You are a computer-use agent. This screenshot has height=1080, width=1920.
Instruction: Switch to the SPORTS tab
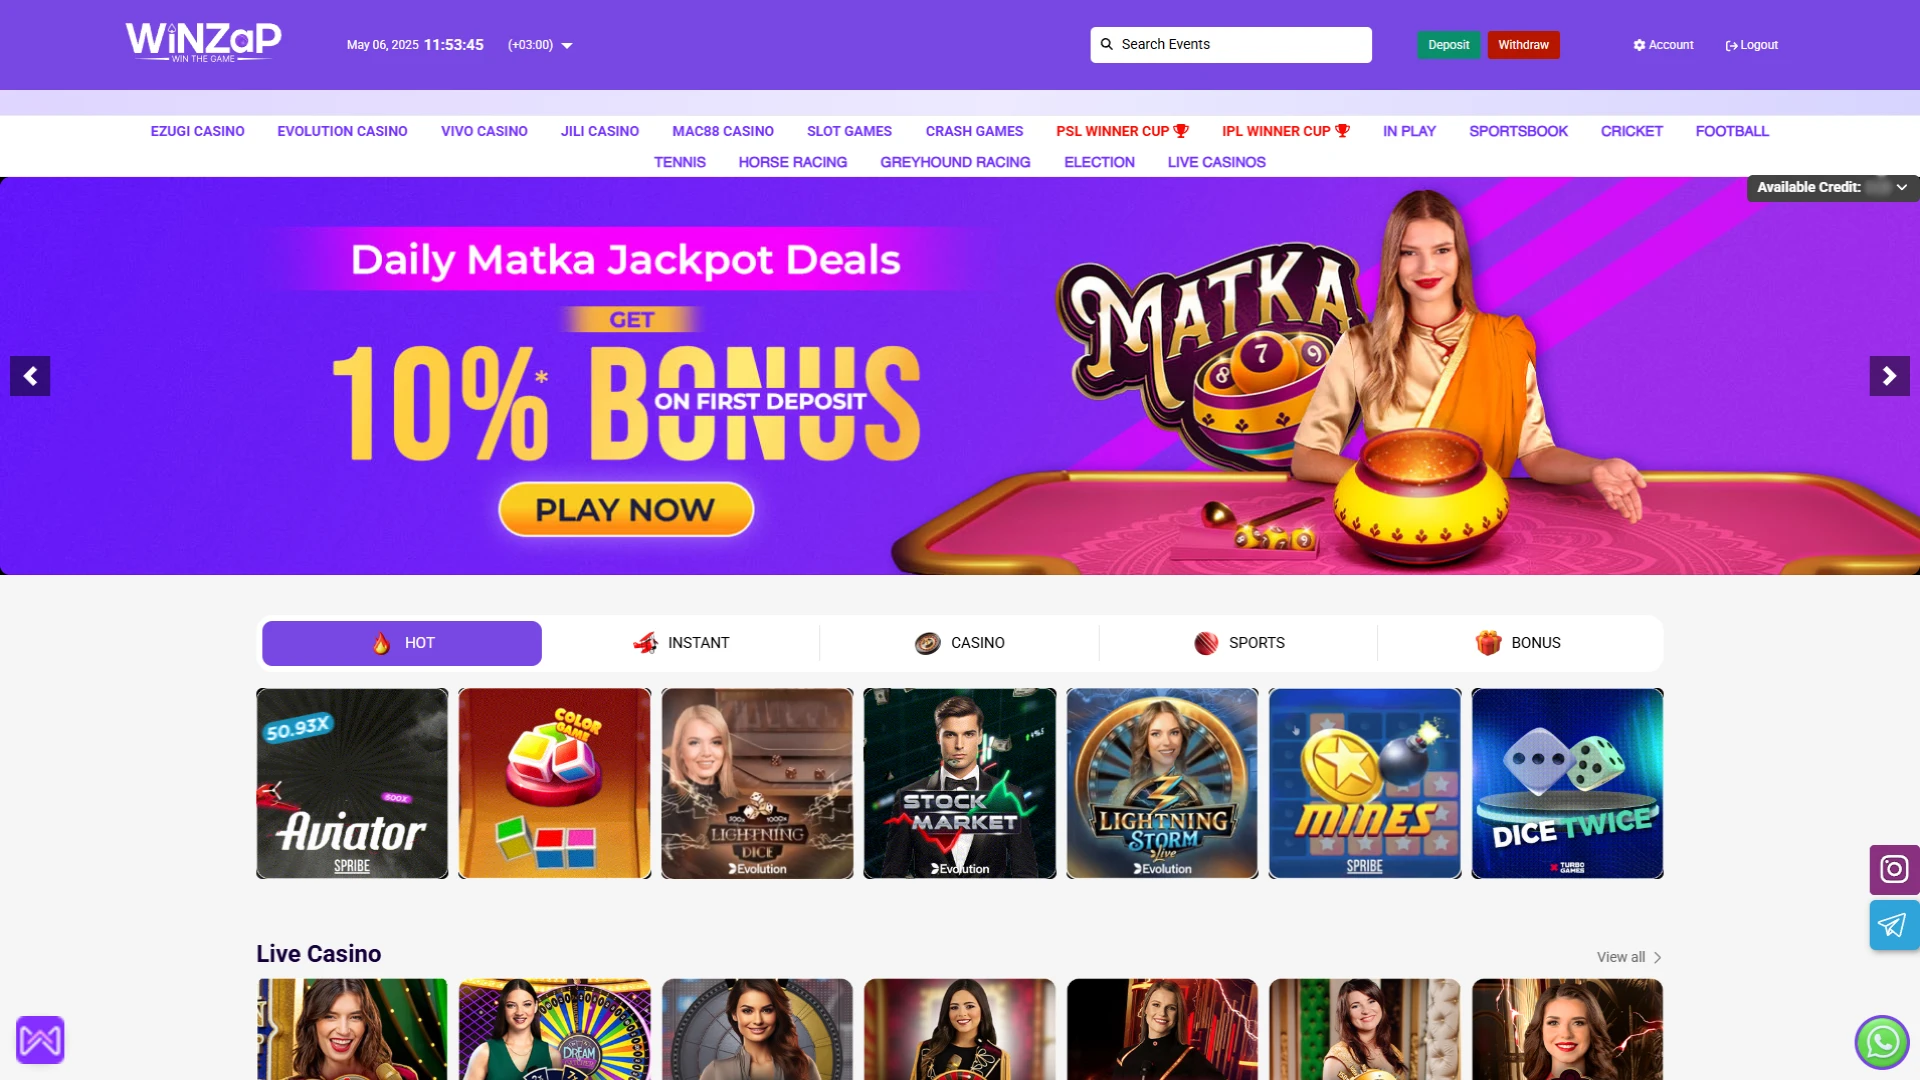(x=1238, y=643)
